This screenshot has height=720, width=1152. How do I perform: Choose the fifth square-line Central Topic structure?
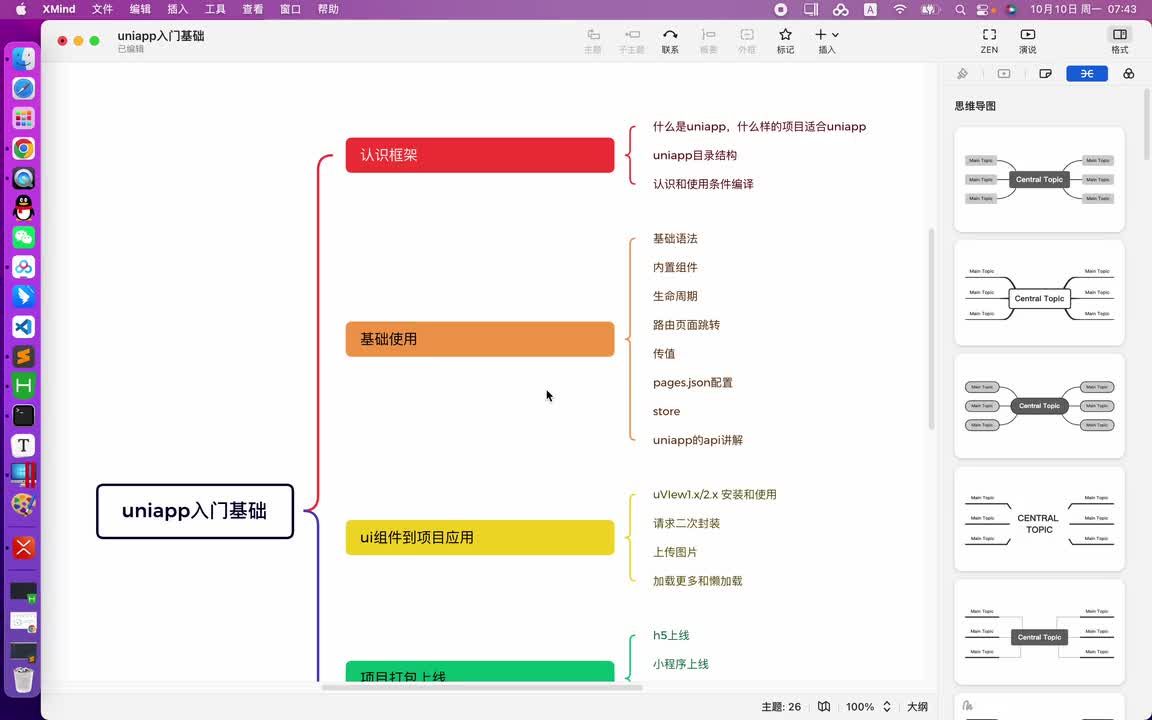pyautogui.click(x=1039, y=632)
